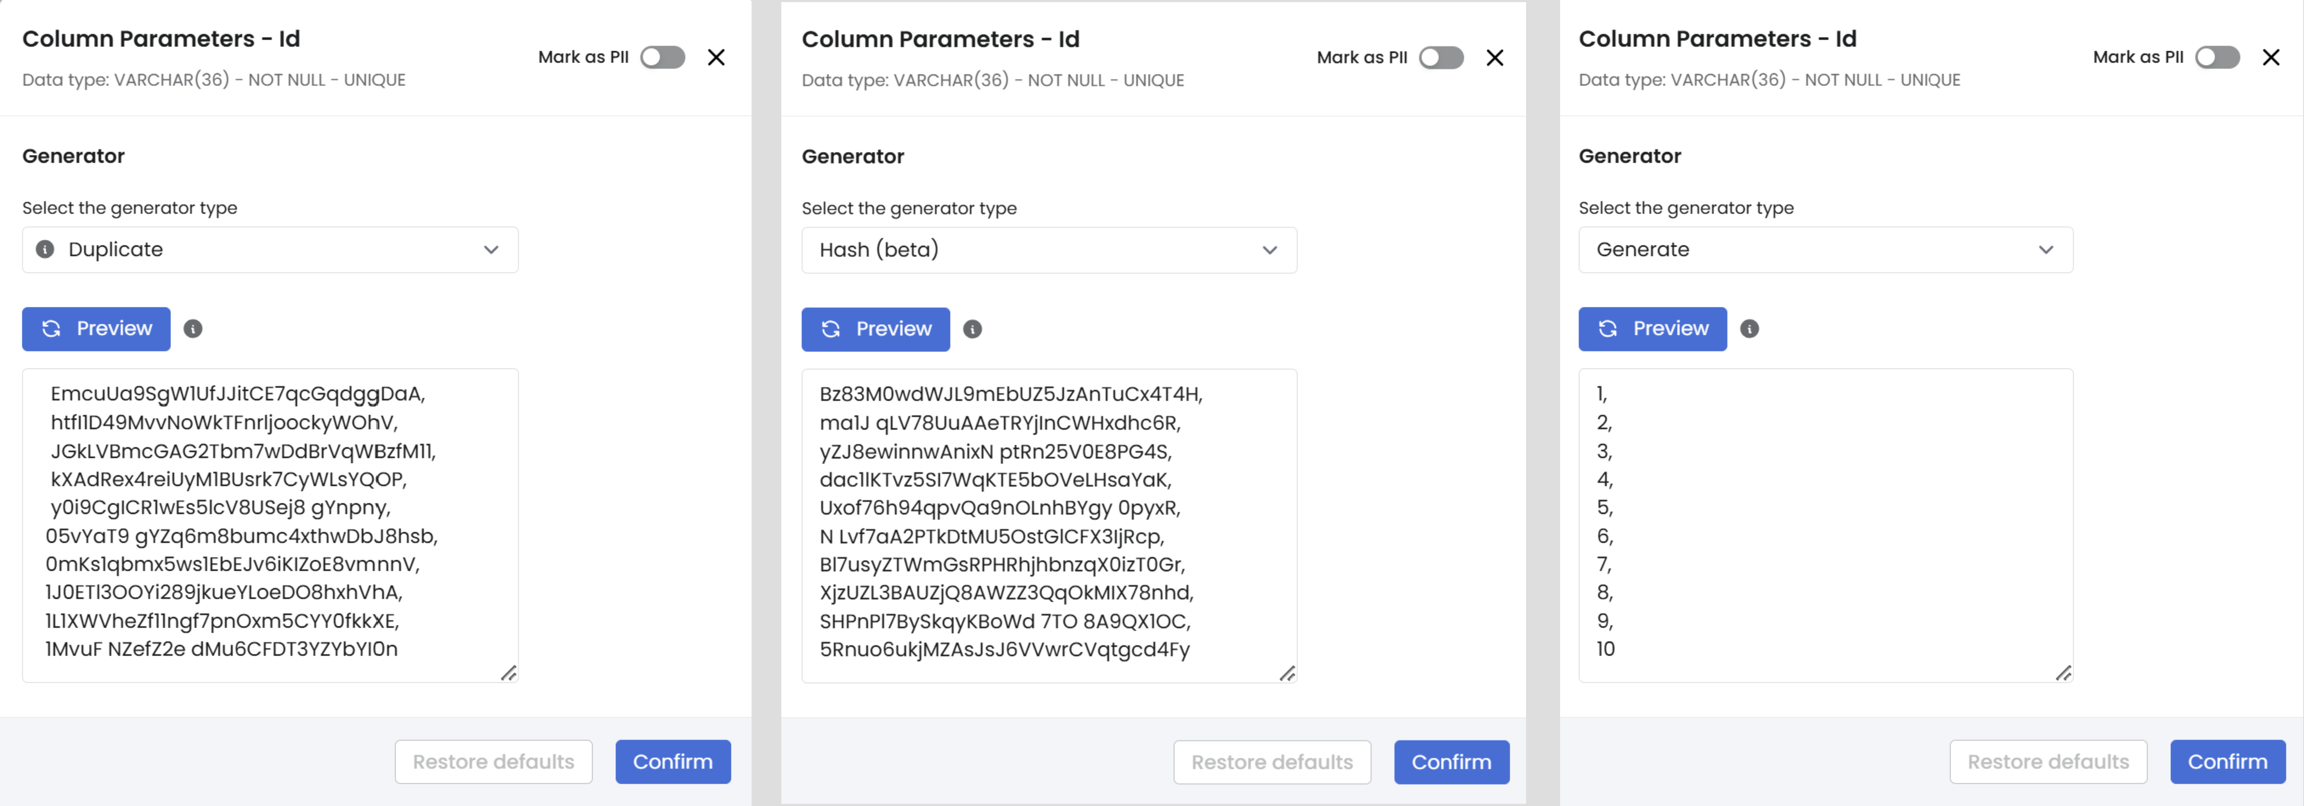Image resolution: width=2304 pixels, height=806 pixels.
Task: Close the Generate panel with X
Action: (2271, 57)
